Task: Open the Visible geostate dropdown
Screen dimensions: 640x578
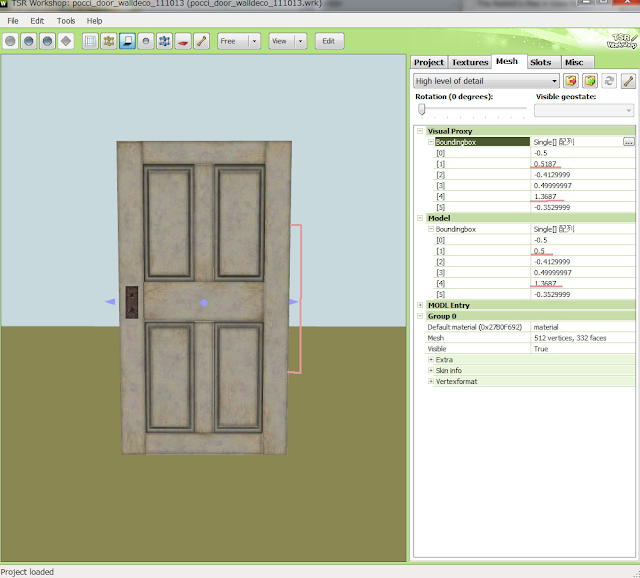Action: [584, 110]
